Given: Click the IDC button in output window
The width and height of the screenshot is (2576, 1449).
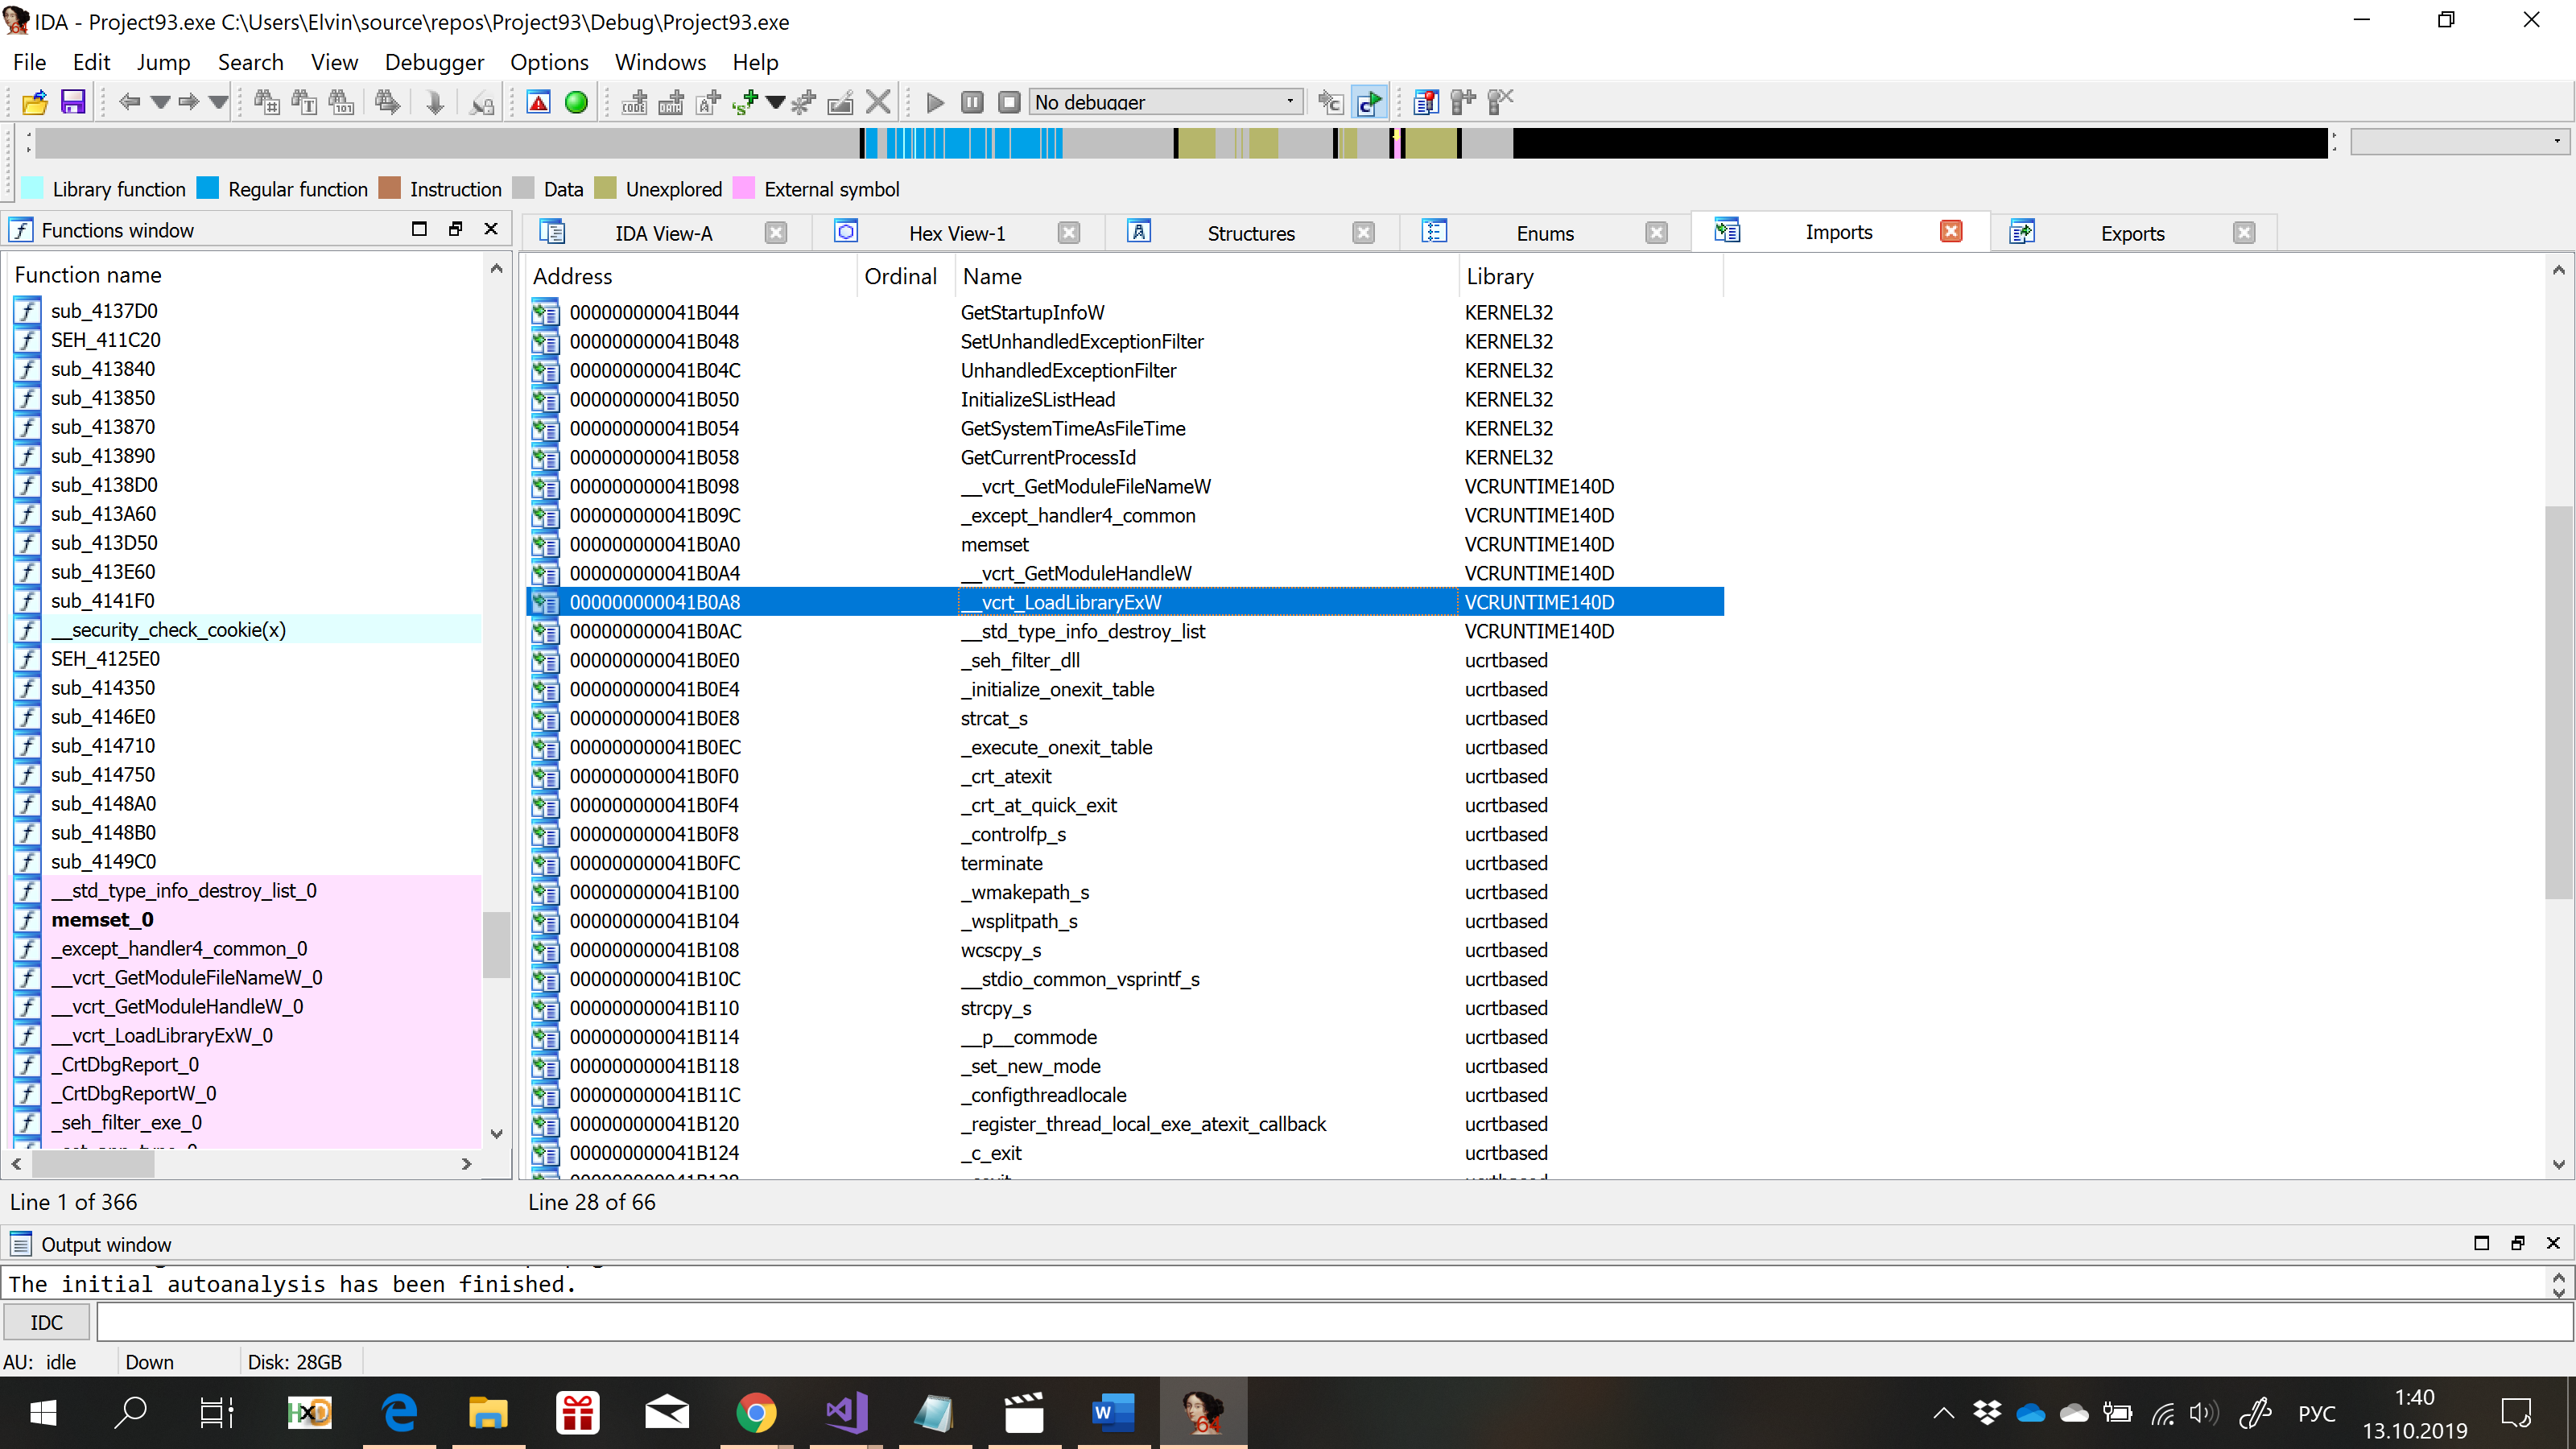Looking at the screenshot, I should point(46,1322).
